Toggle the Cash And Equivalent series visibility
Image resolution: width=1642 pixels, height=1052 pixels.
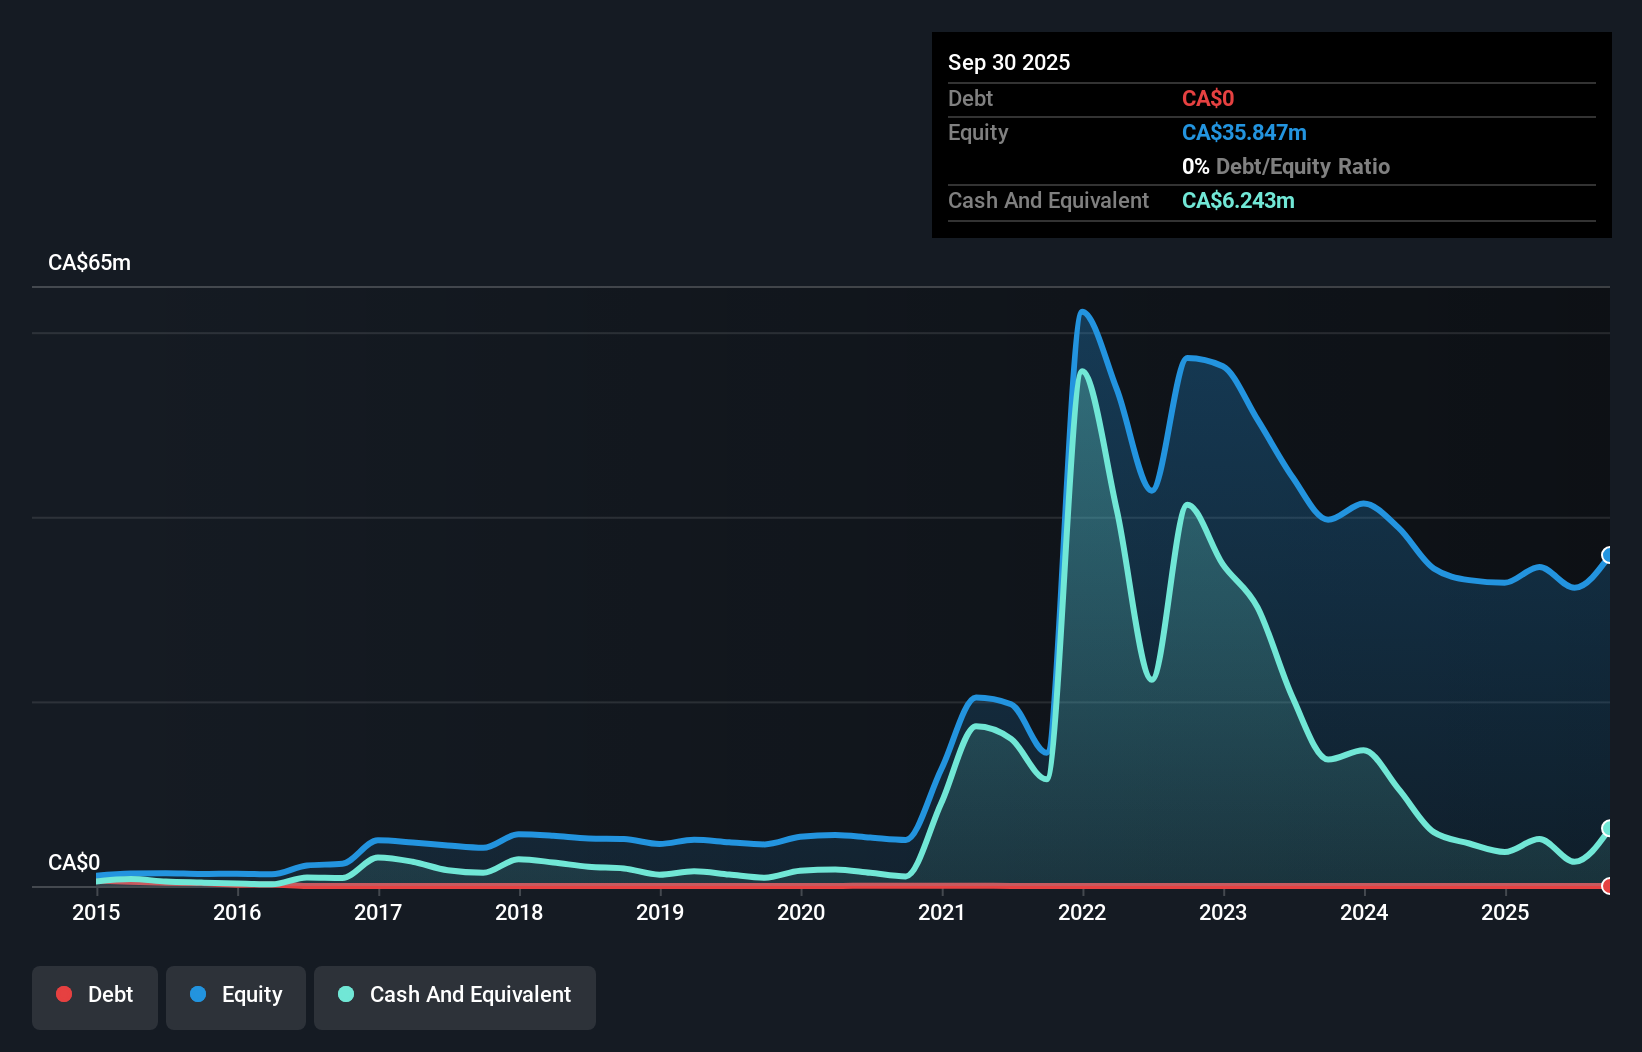455,995
